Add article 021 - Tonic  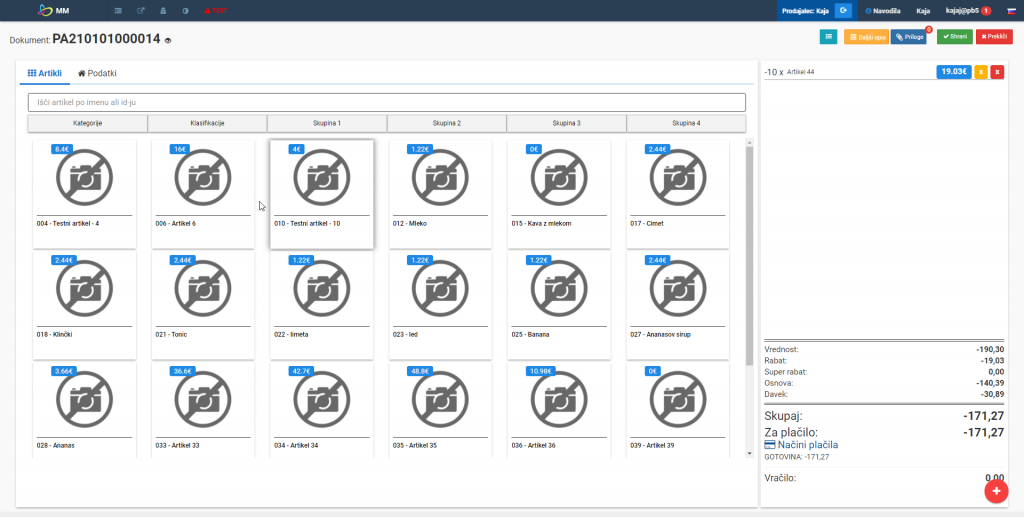pos(203,305)
